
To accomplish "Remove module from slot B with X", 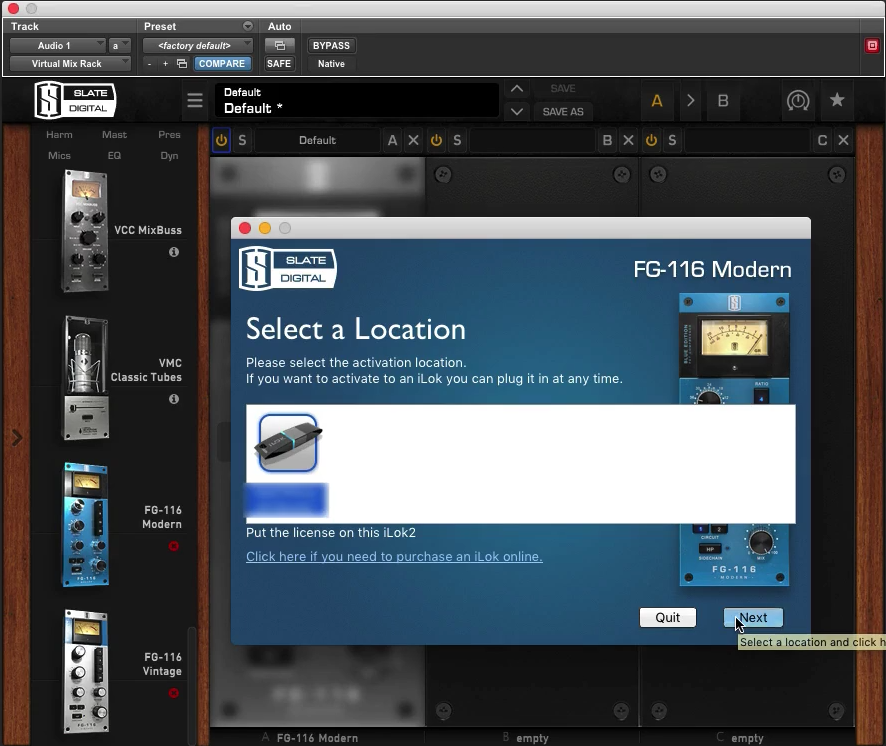I will coord(628,140).
